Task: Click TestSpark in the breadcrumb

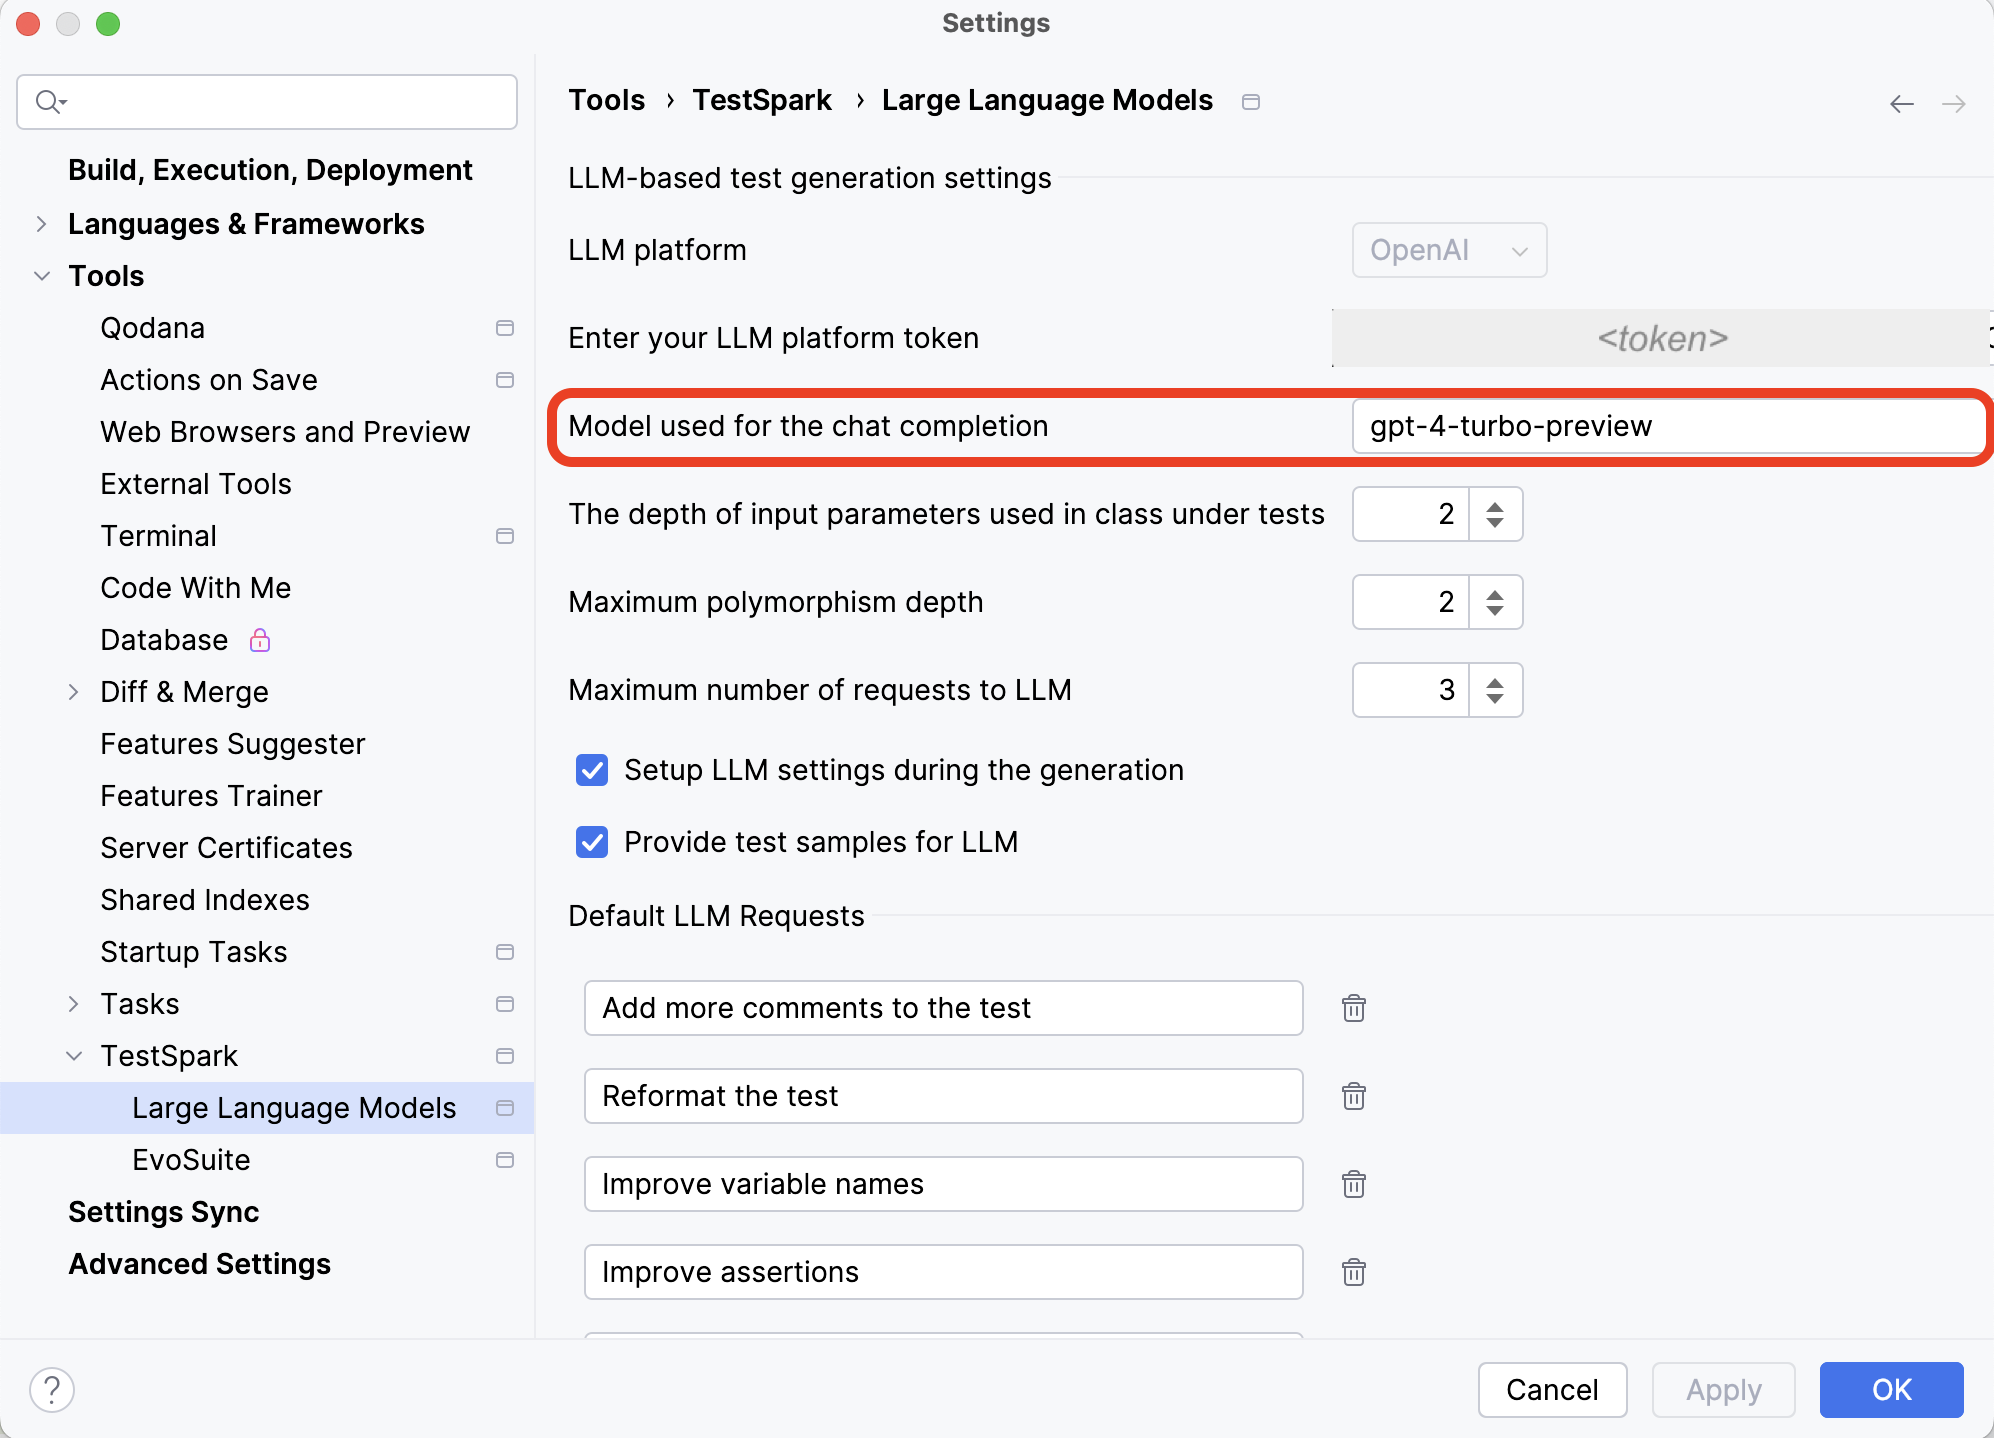Action: tap(762, 100)
